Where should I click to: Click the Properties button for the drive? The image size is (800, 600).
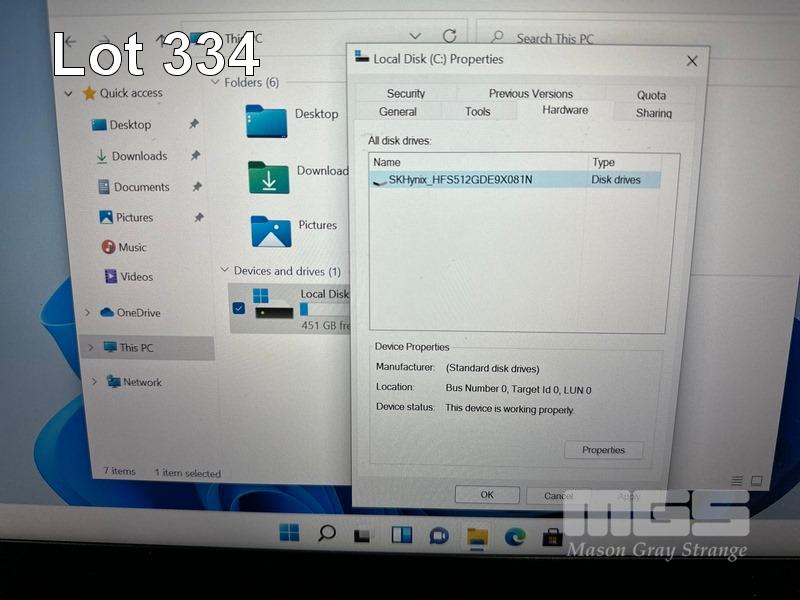point(603,450)
